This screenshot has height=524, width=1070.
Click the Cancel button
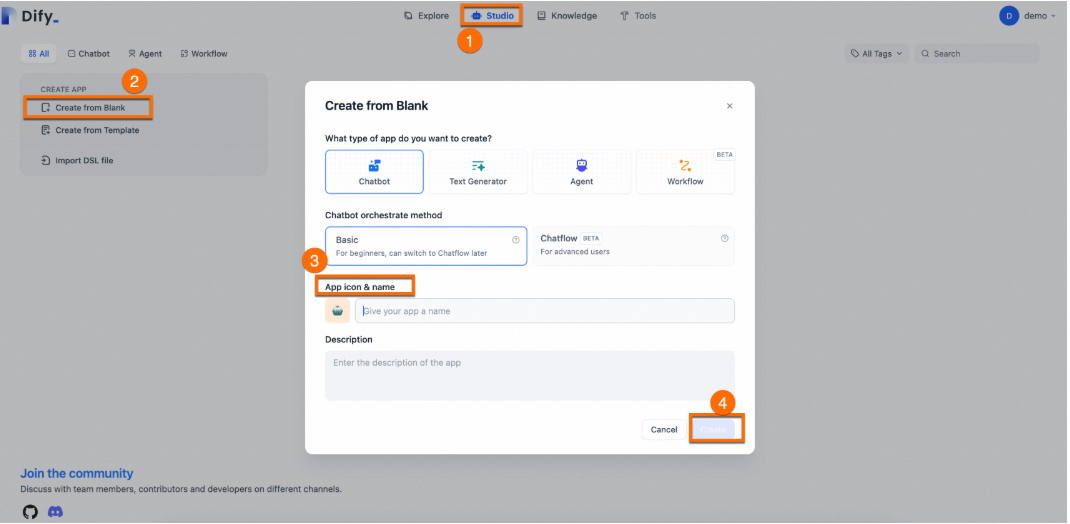point(664,429)
